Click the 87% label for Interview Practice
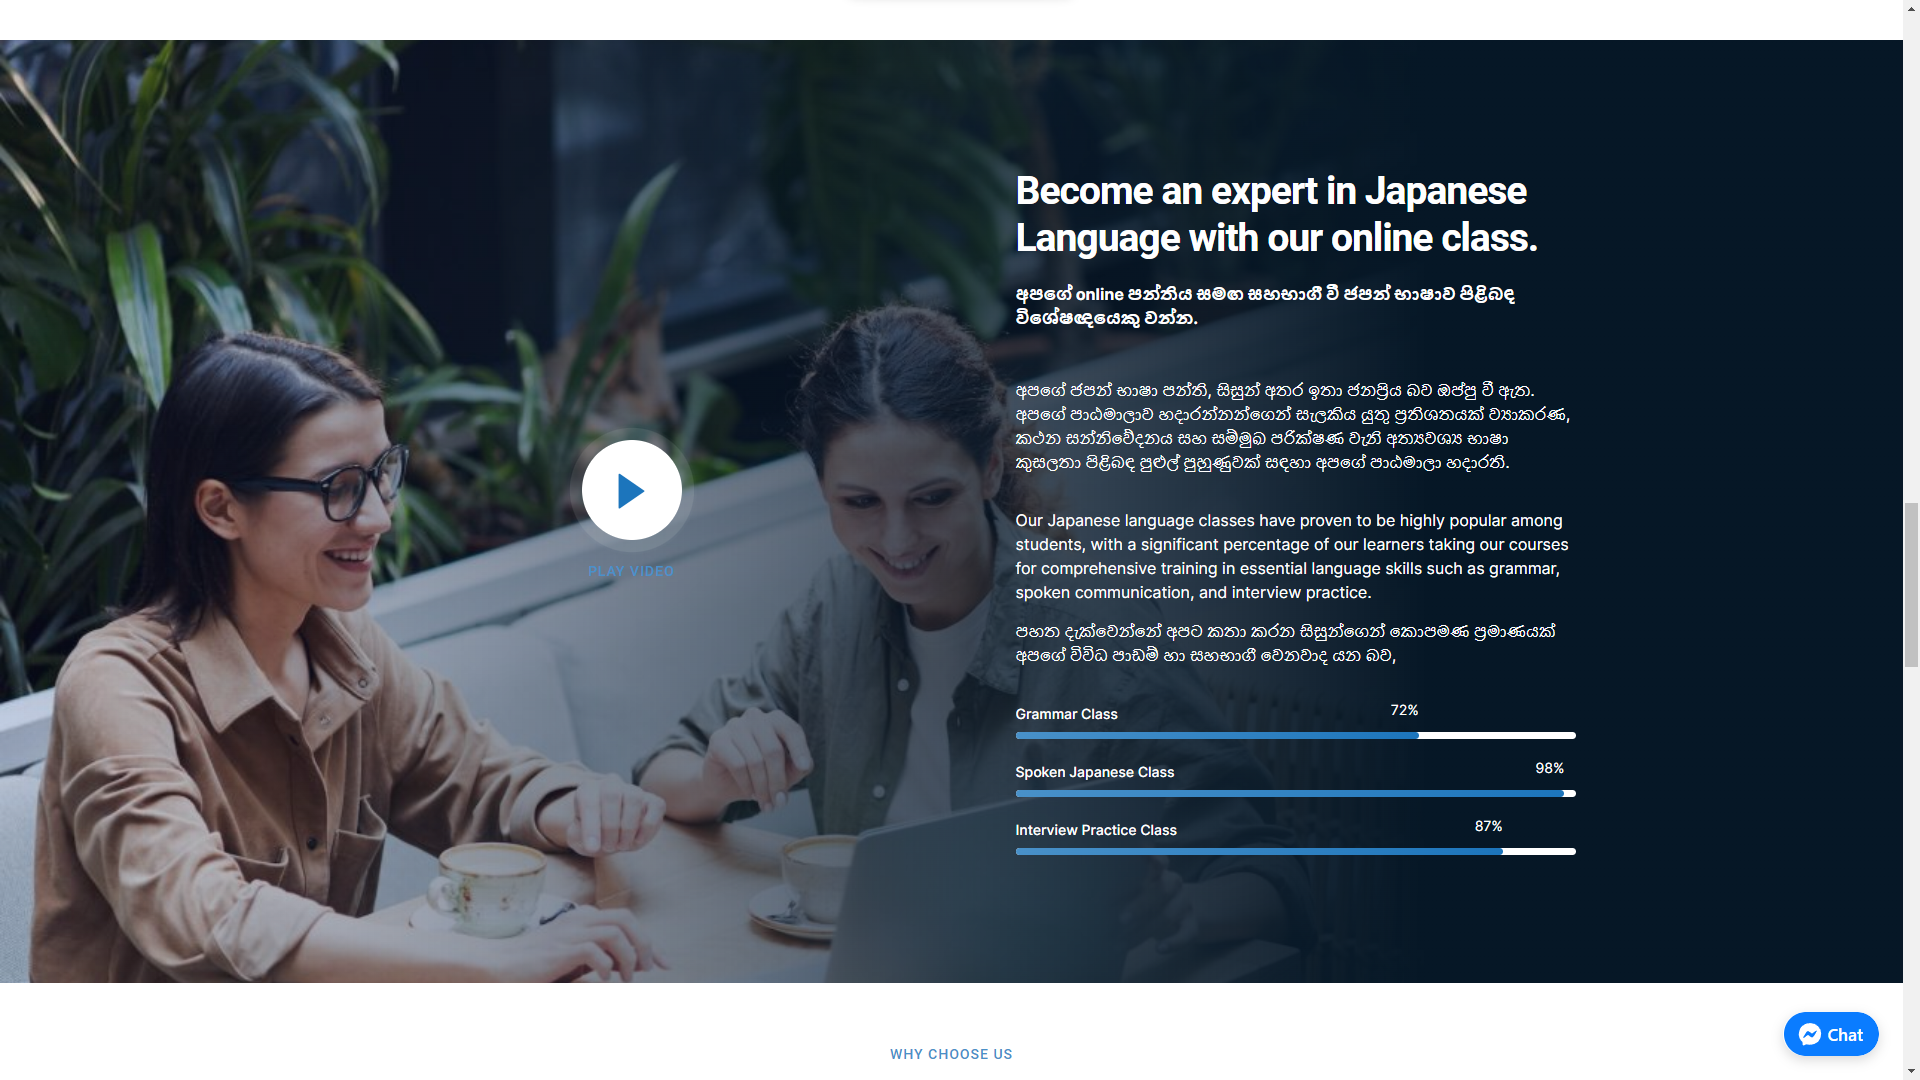Viewport: 1920px width, 1080px height. click(1488, 826)
